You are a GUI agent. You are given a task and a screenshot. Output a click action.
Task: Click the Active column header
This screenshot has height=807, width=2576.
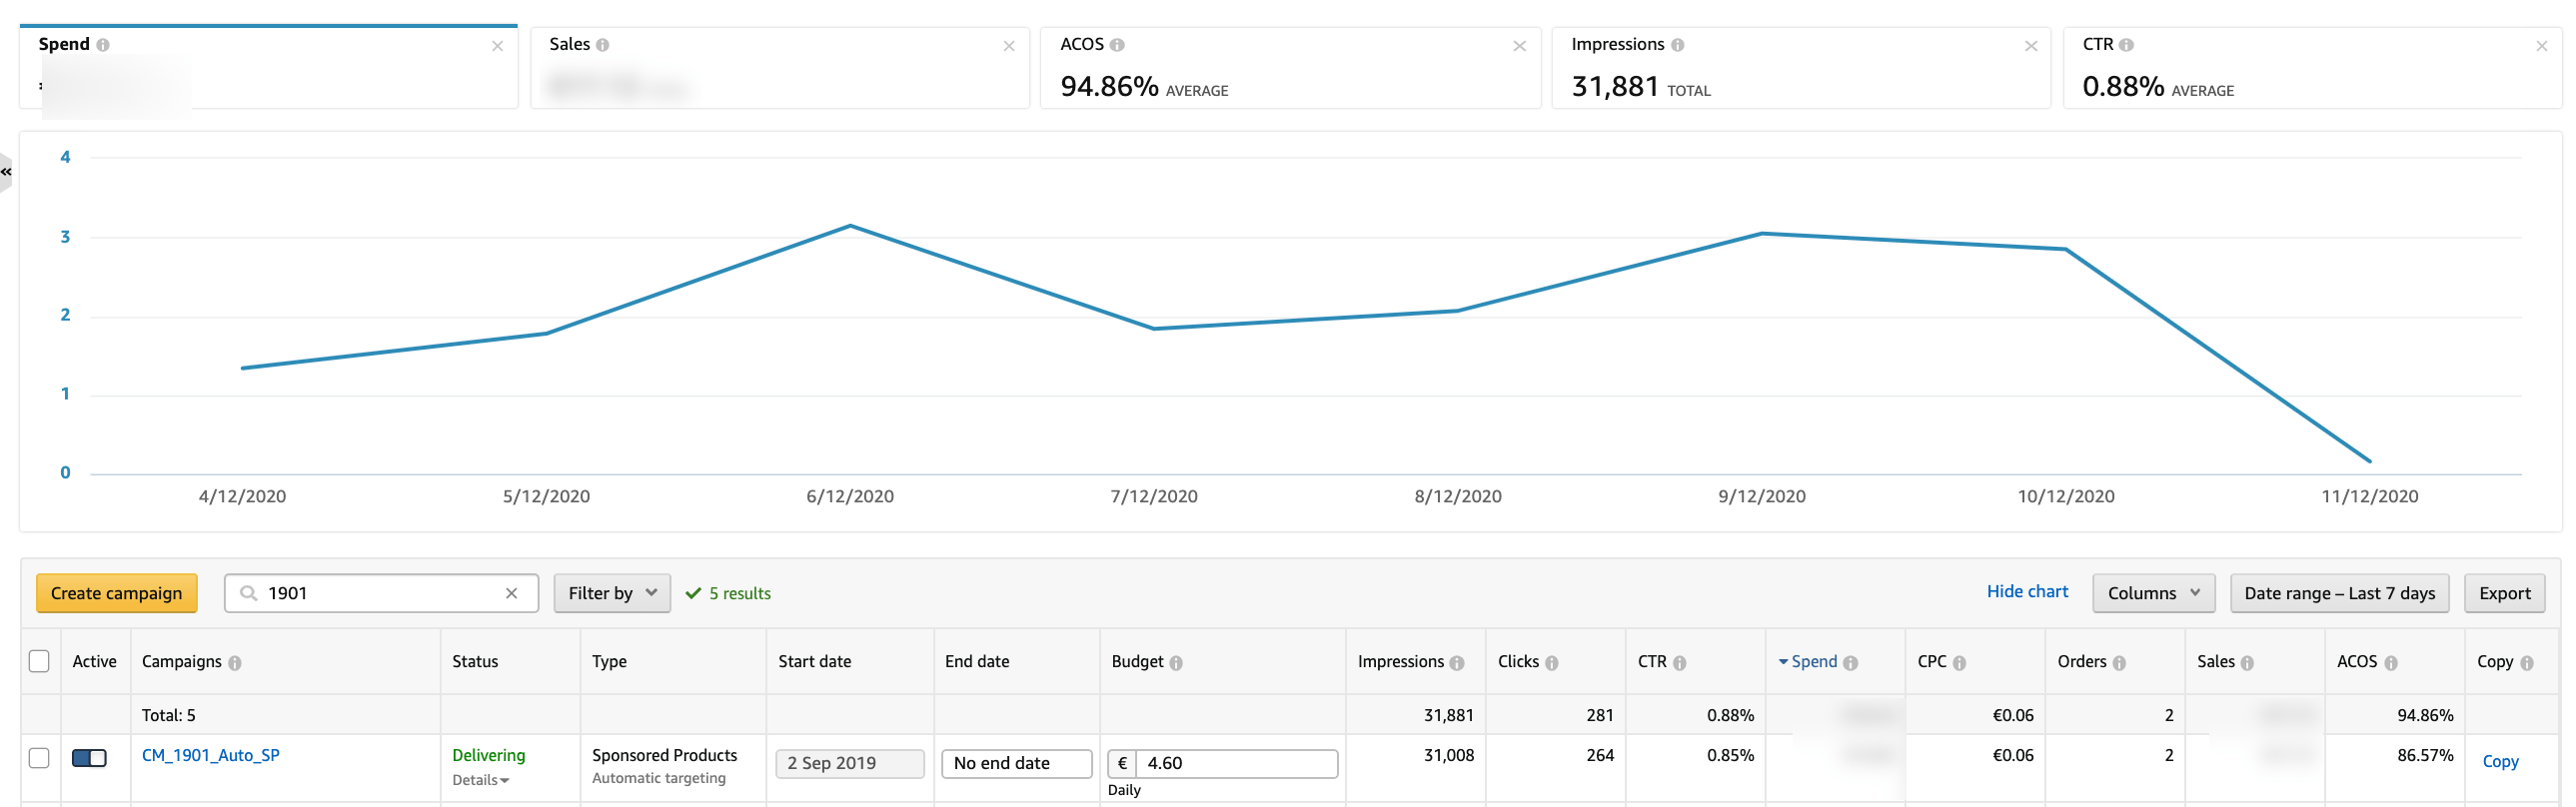(x=94, y=662)
